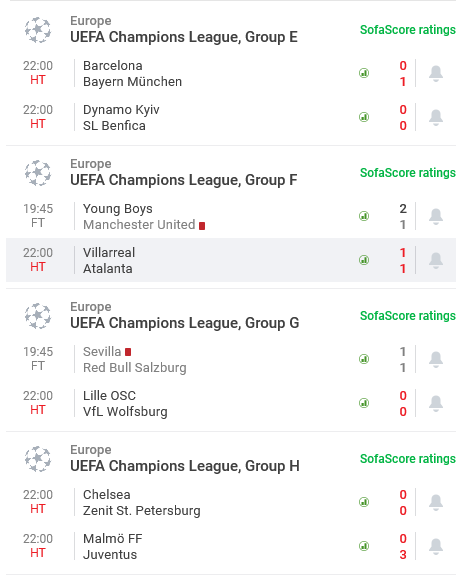Open UEFA Champions League, Group H heading
The image size is (464, 577).
(185, 466)
